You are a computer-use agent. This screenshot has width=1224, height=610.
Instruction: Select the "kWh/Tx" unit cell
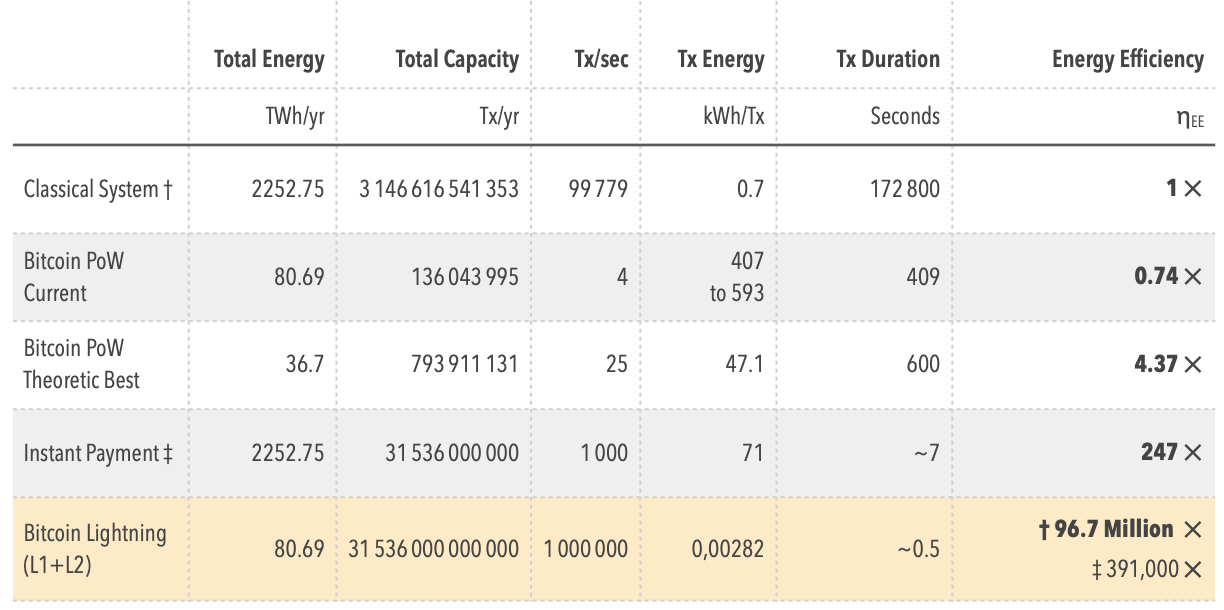coord(733,117)
